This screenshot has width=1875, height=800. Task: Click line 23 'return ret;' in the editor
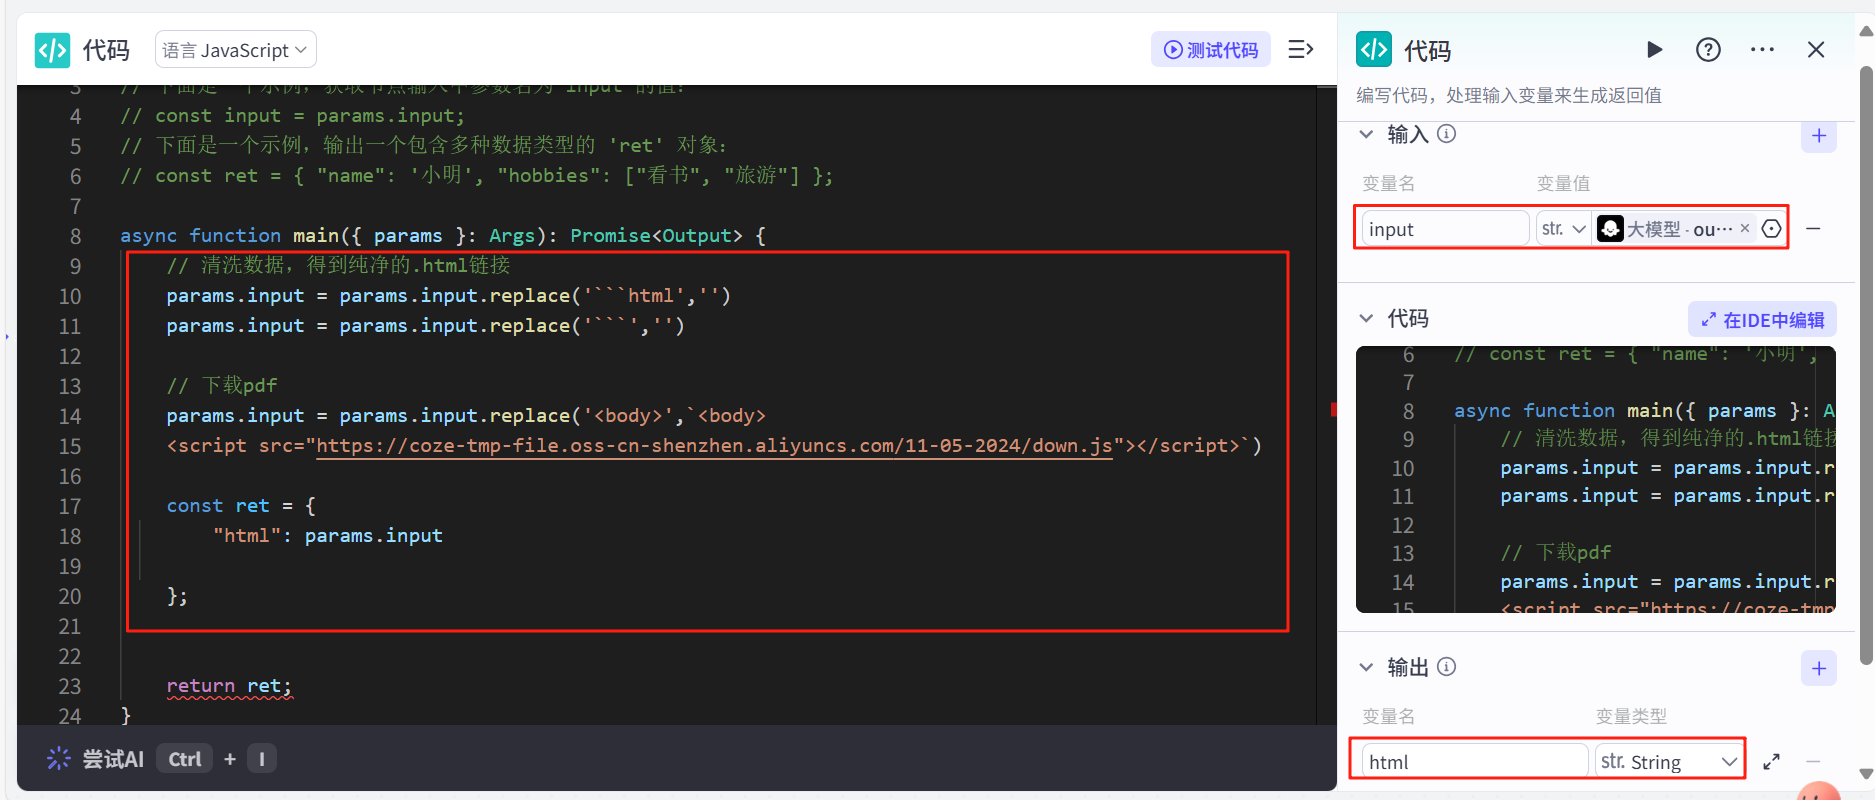(229, 686)
